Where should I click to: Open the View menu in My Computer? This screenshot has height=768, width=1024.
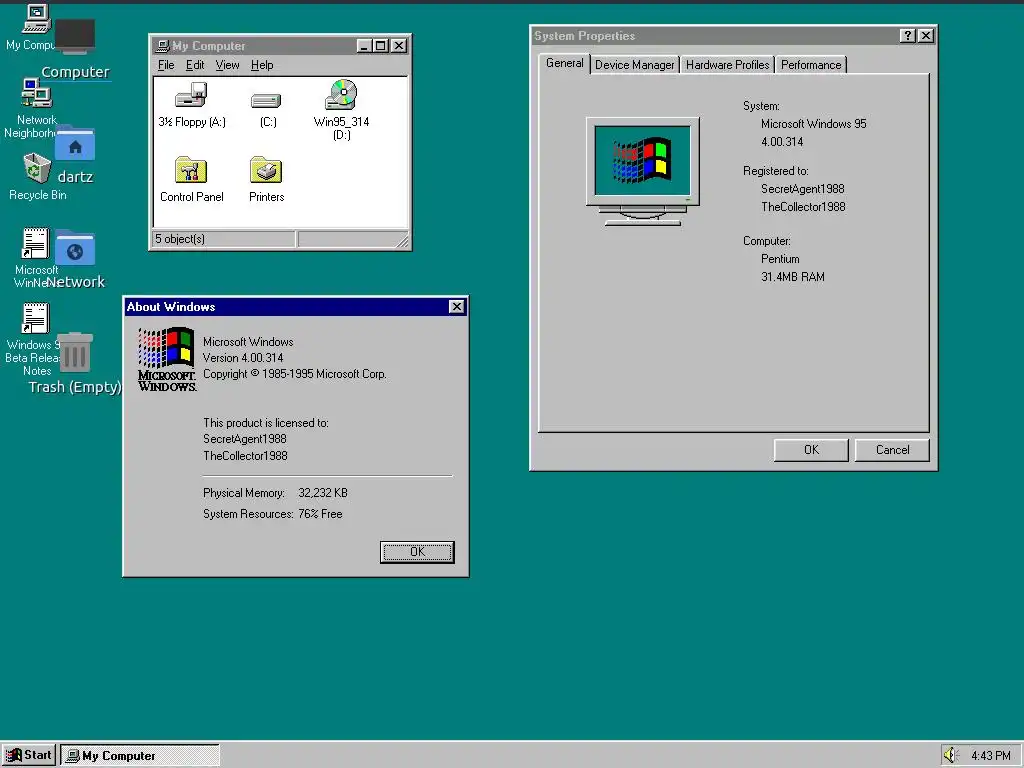click(x=227, y=65)
